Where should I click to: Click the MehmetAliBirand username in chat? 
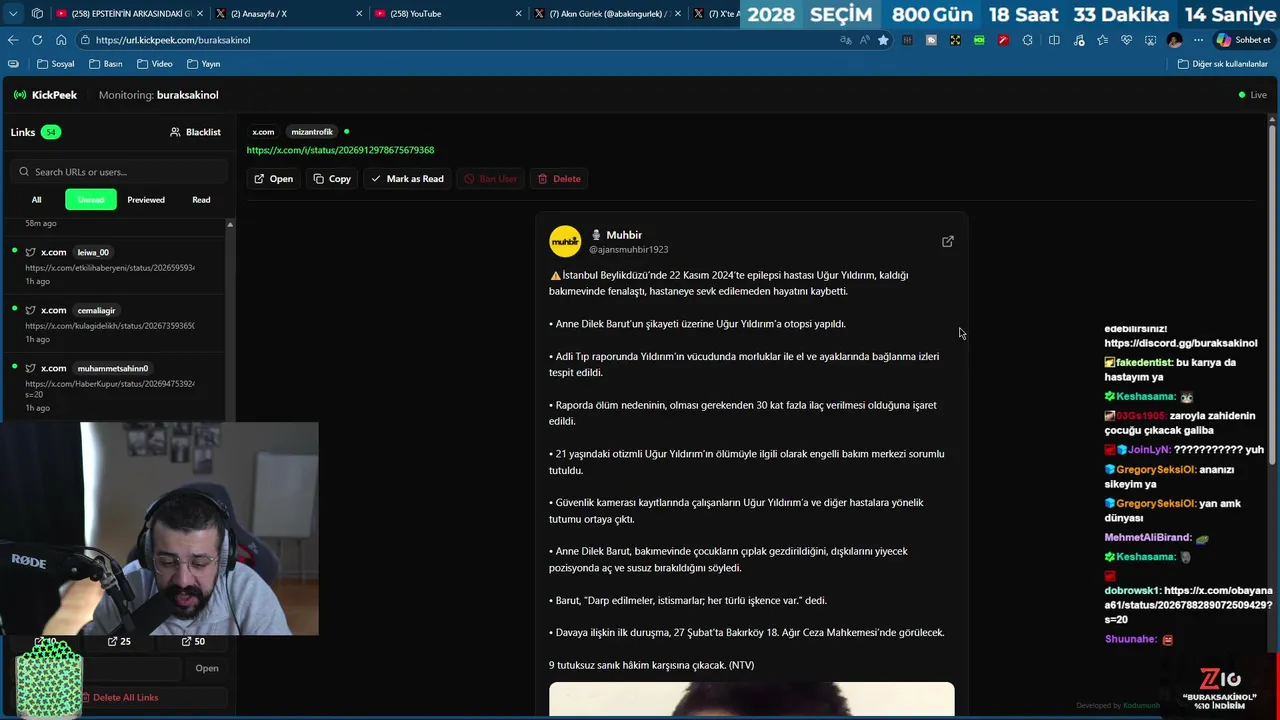[x=1147, y=538]
